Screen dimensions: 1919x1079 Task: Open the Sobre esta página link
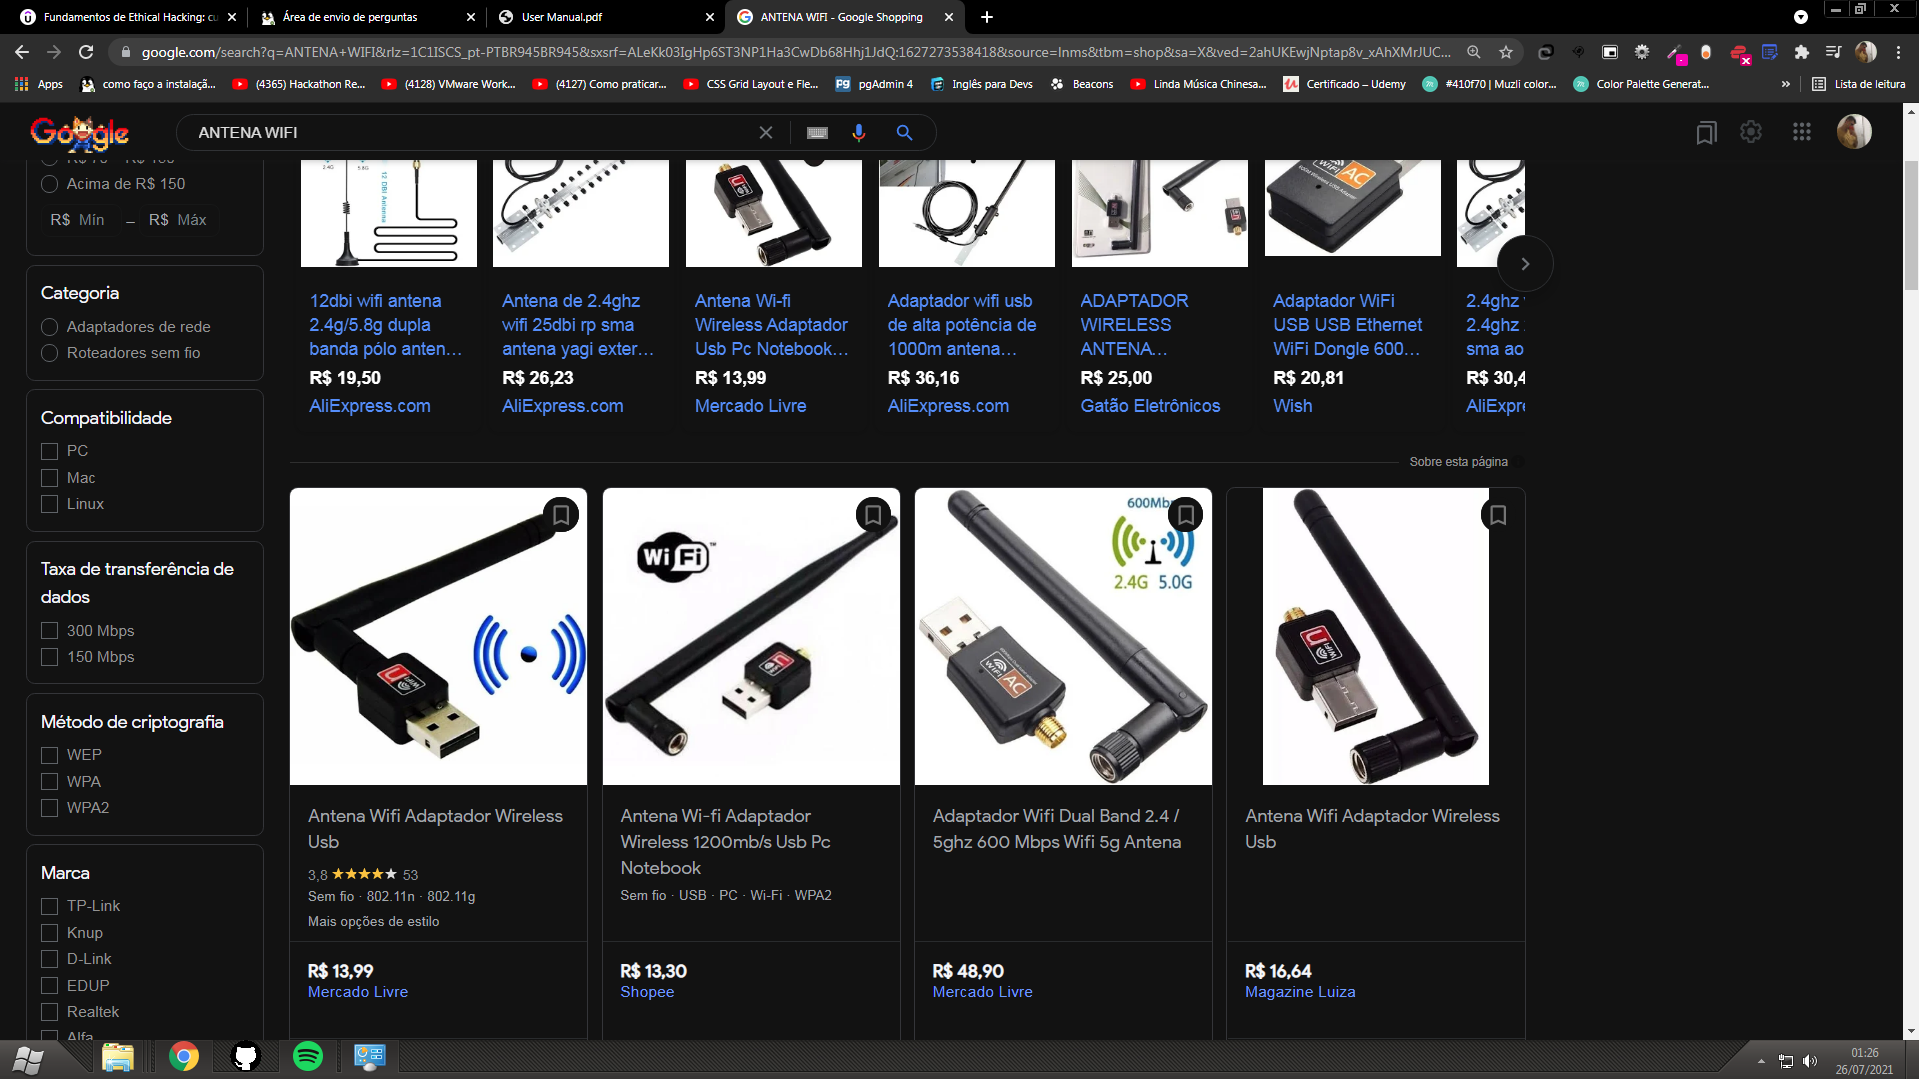click(1458, 462)
